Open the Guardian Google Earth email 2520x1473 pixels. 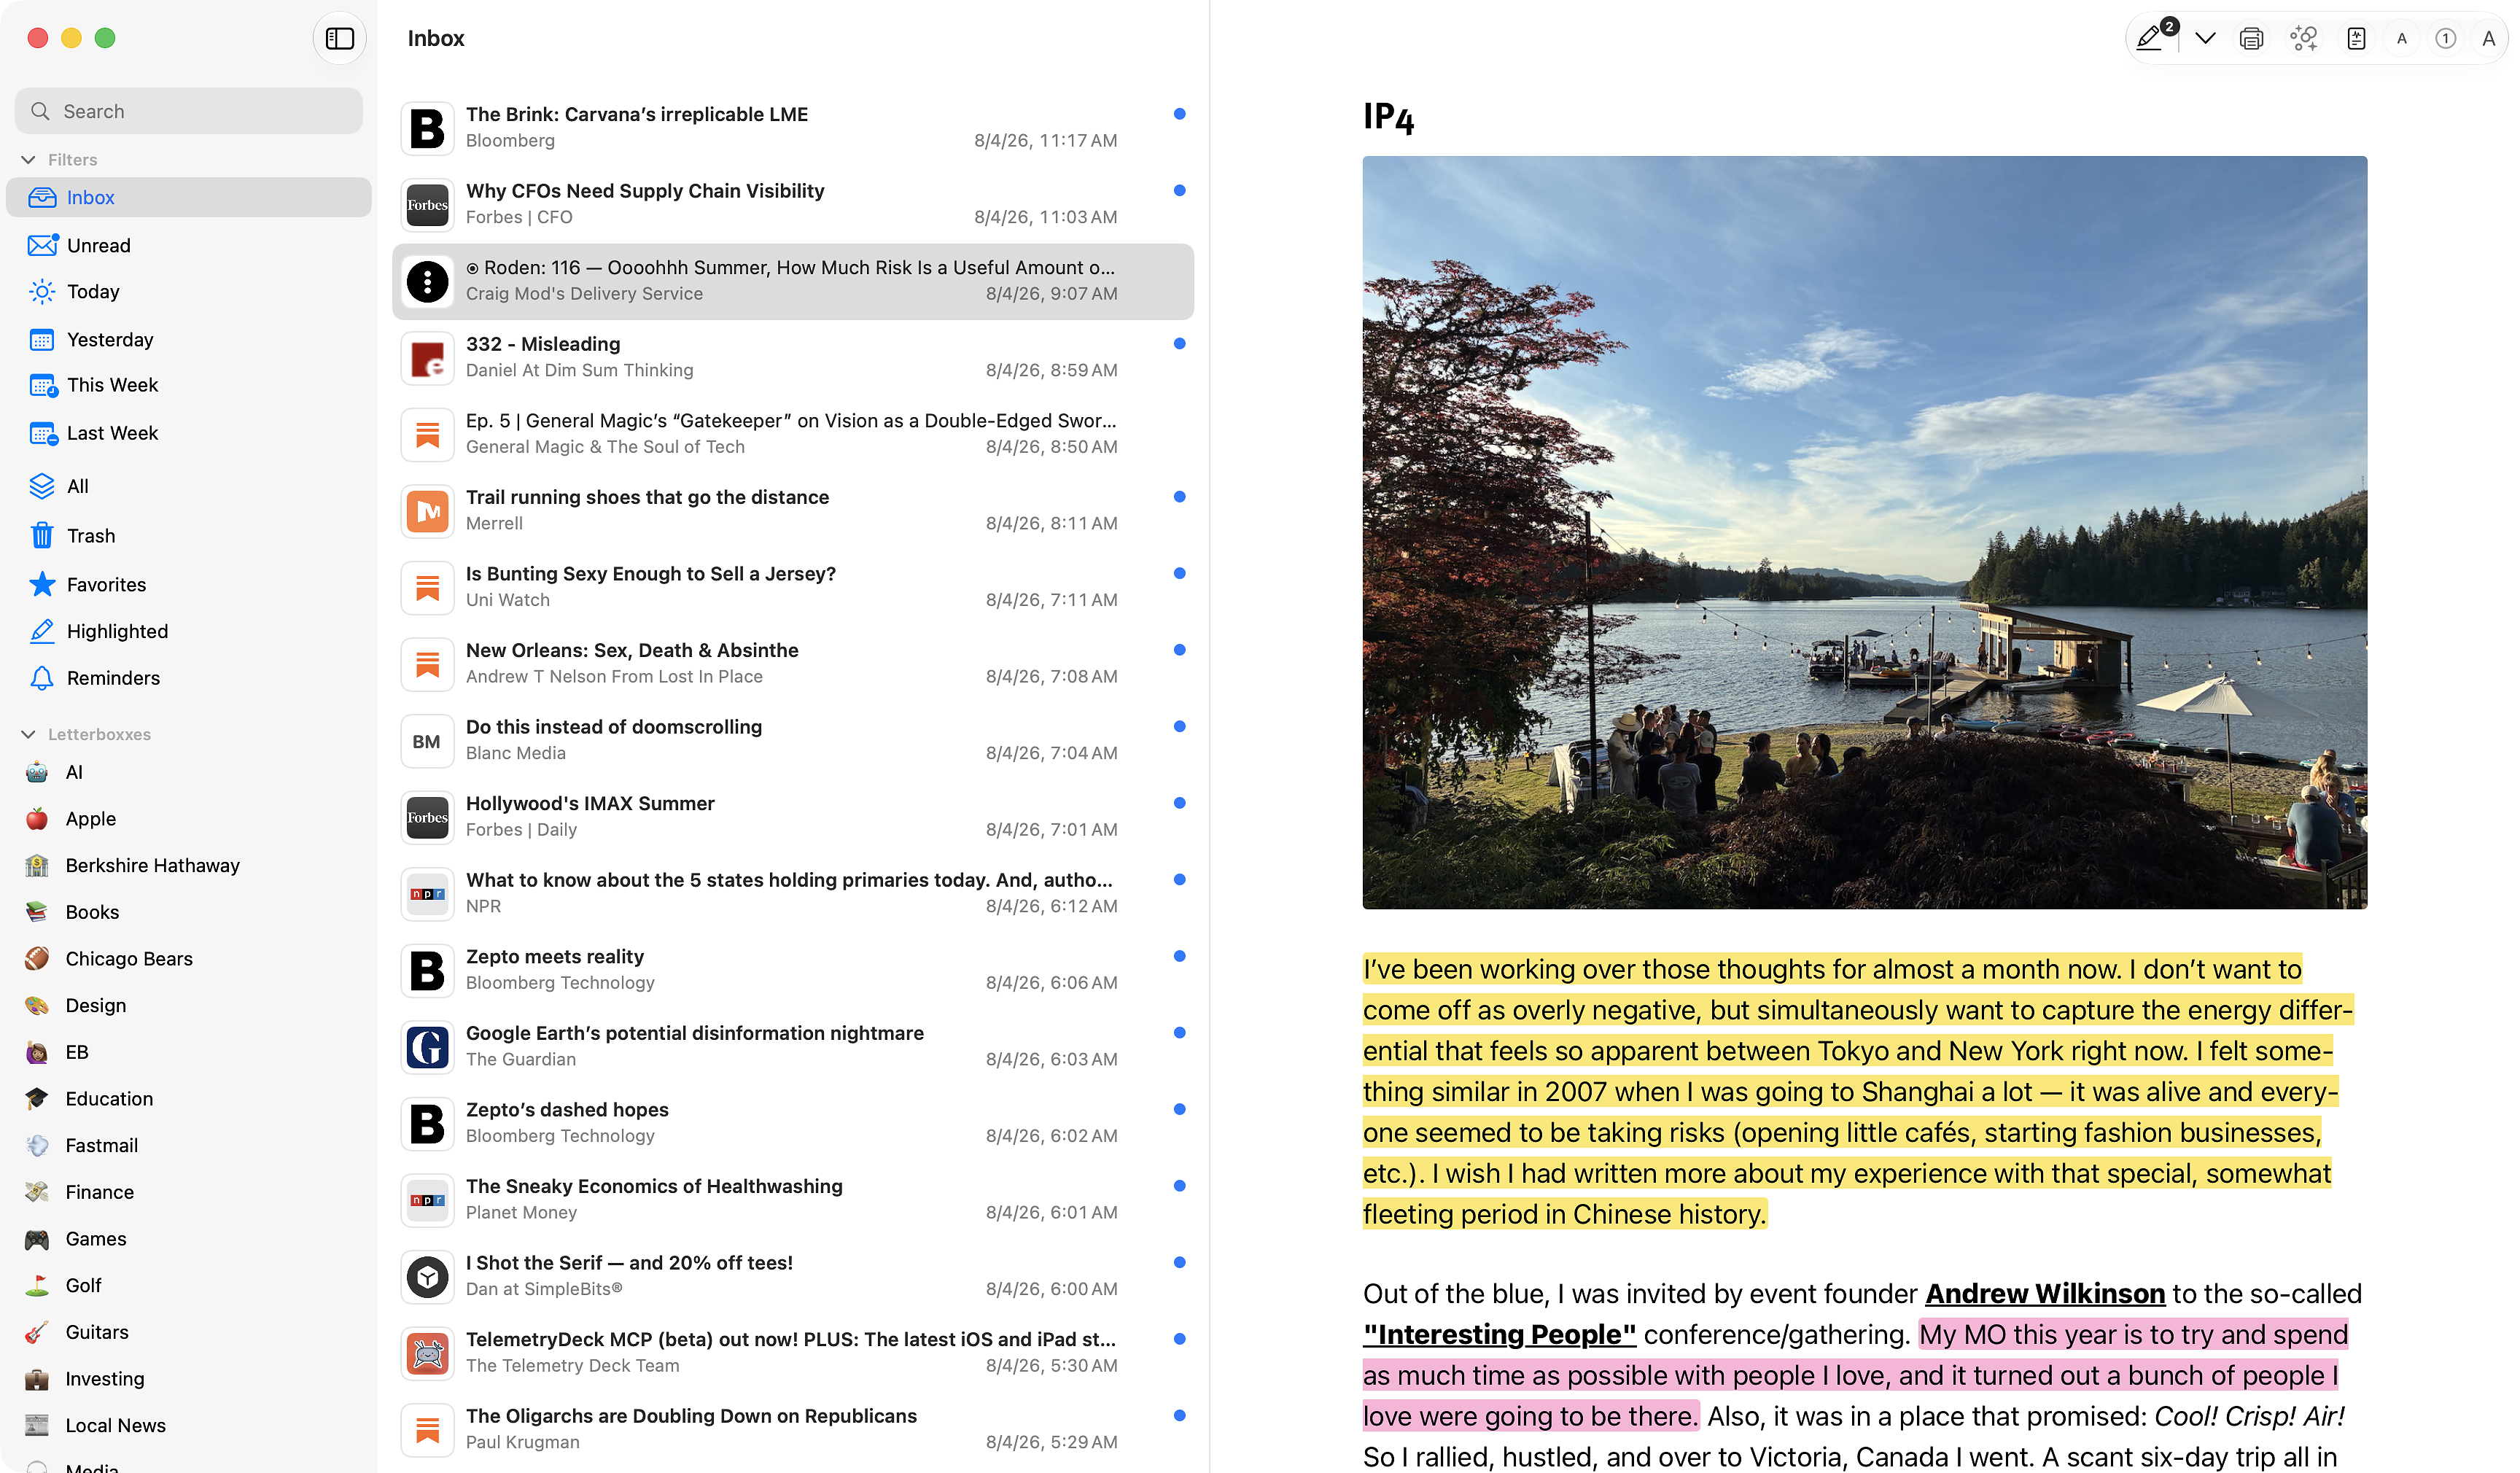click(793, 1046)
